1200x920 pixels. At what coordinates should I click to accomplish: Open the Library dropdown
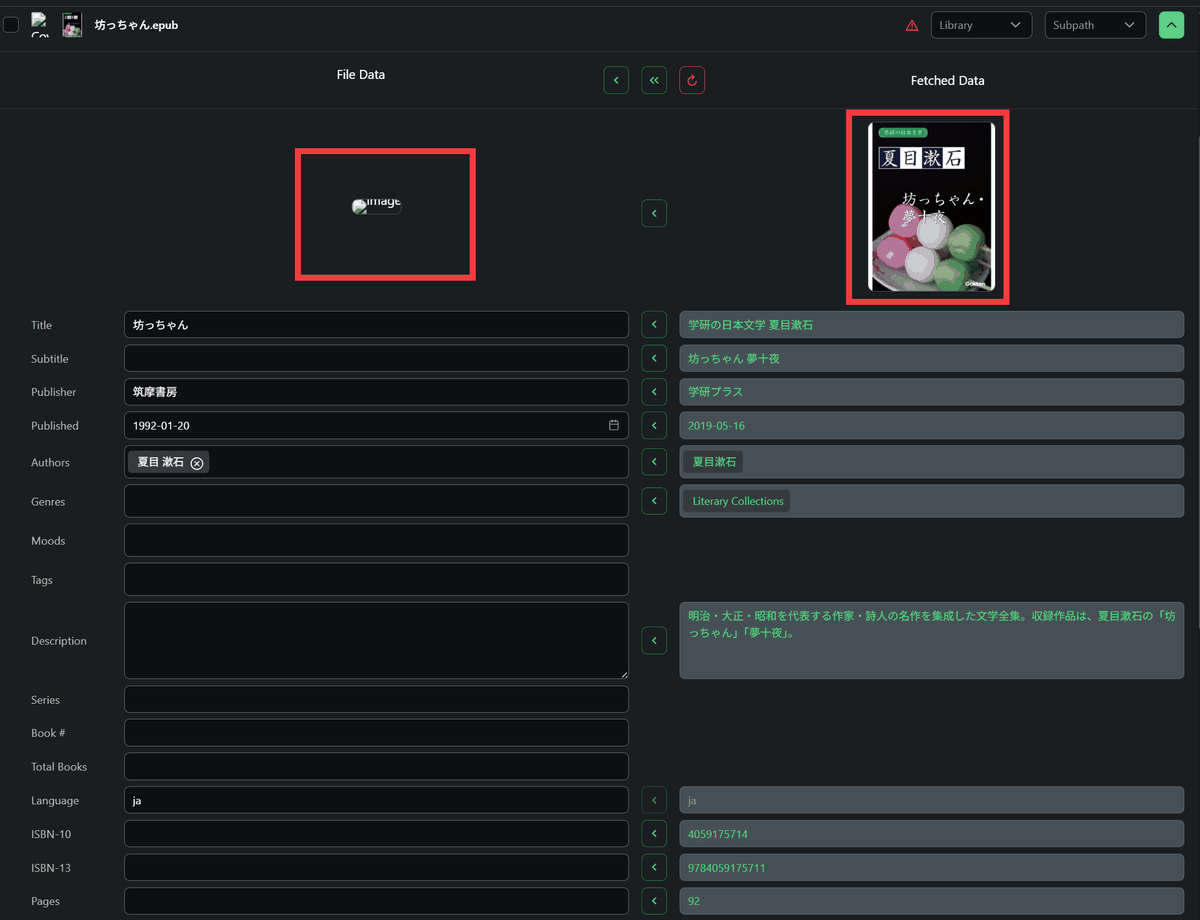[x=980, y=25]
